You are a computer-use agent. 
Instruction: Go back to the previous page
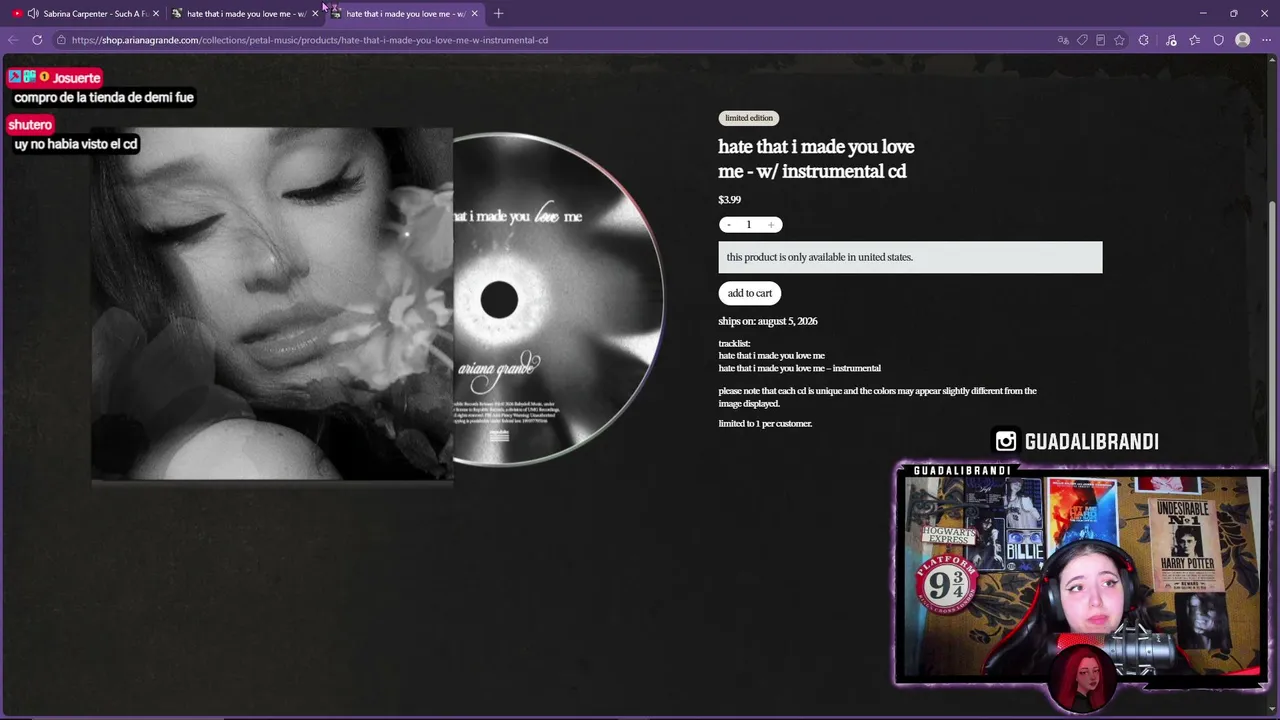pos(13,40)
